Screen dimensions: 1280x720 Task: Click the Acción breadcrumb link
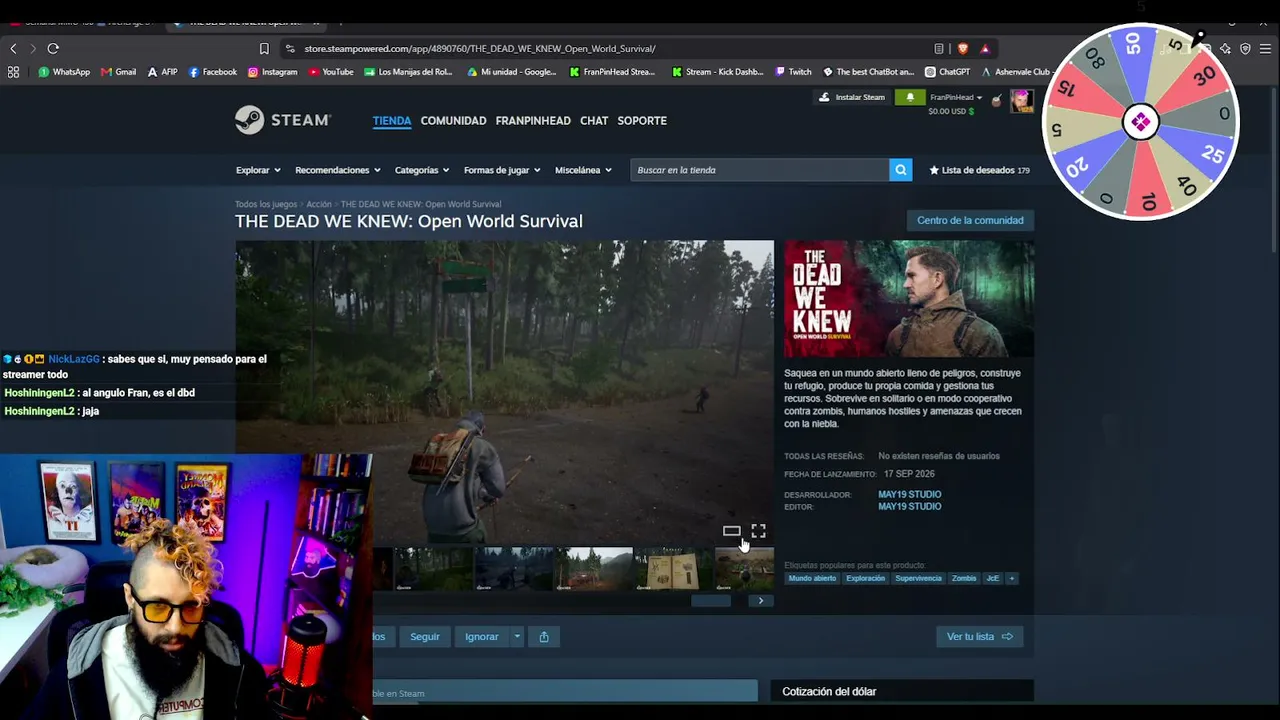(x=319, y=204)
